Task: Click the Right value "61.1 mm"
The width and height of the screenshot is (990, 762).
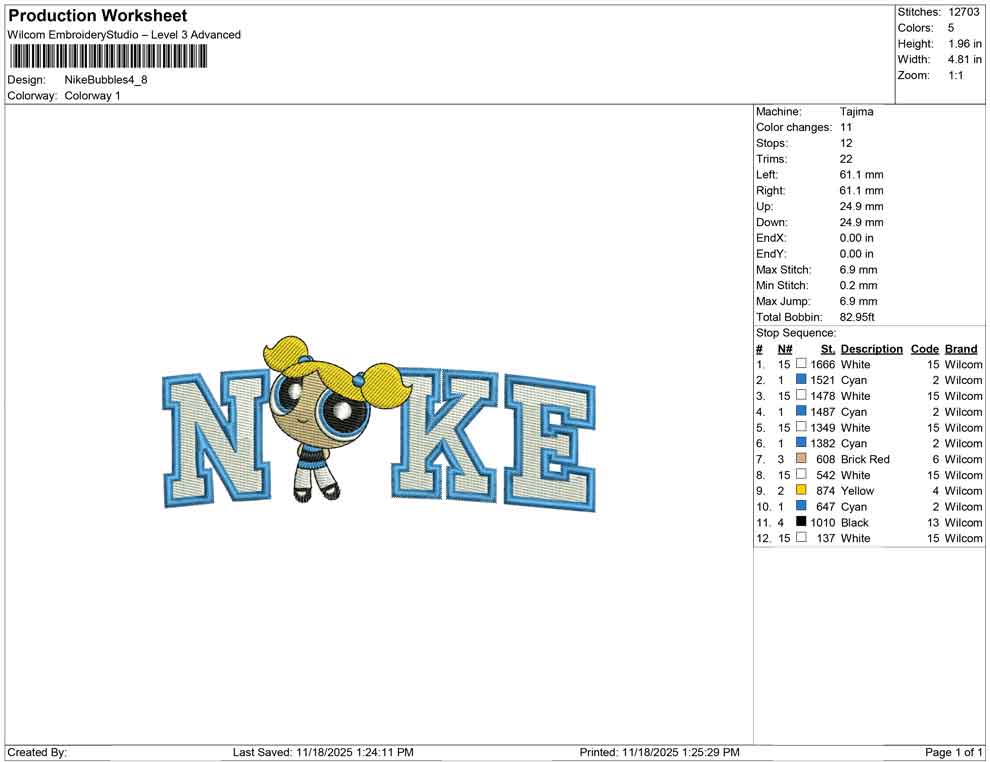Action: click(862, 191)
